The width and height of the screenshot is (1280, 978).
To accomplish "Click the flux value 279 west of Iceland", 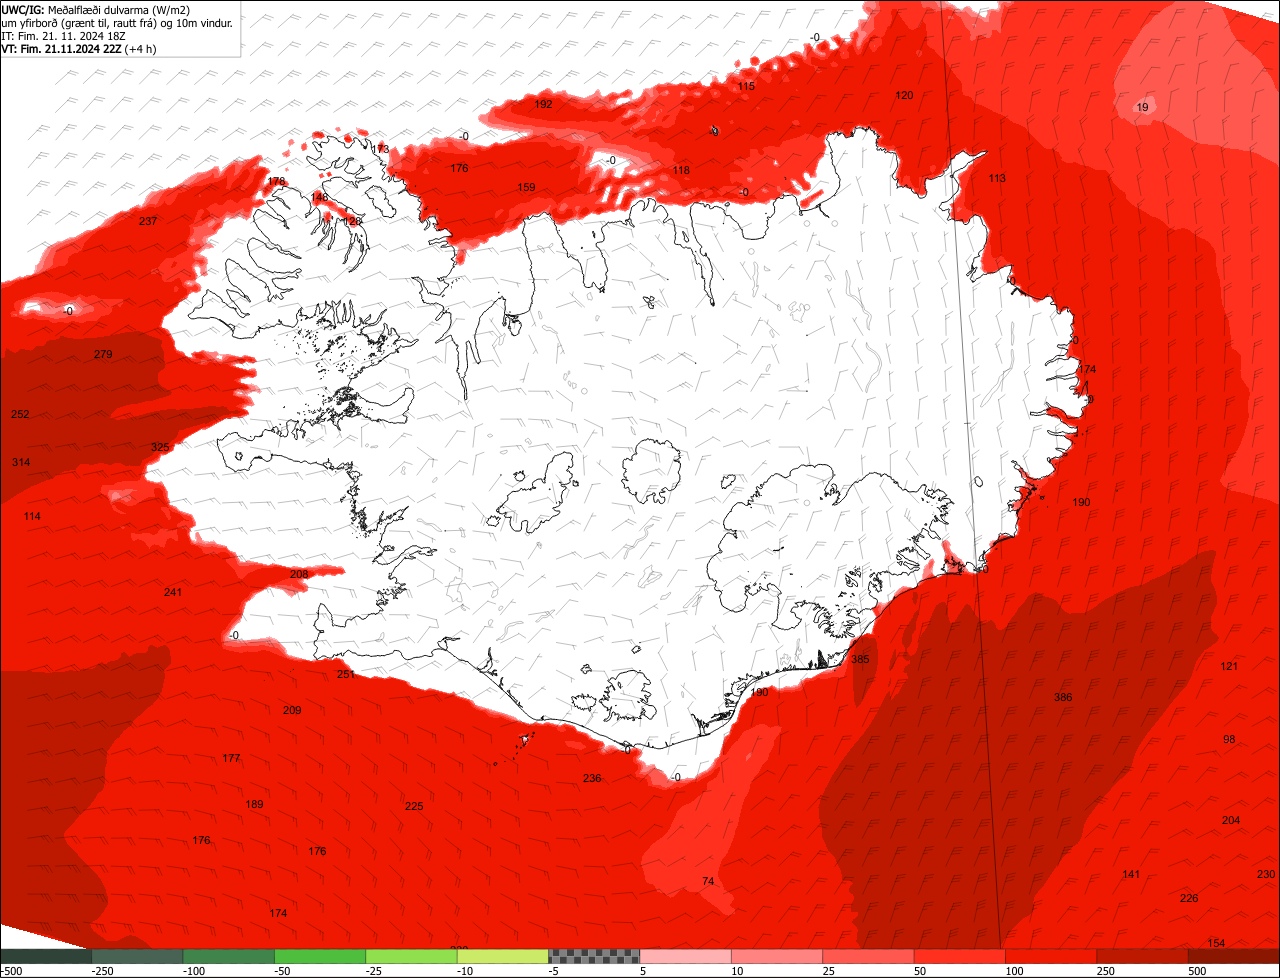I will coord(103,354).
